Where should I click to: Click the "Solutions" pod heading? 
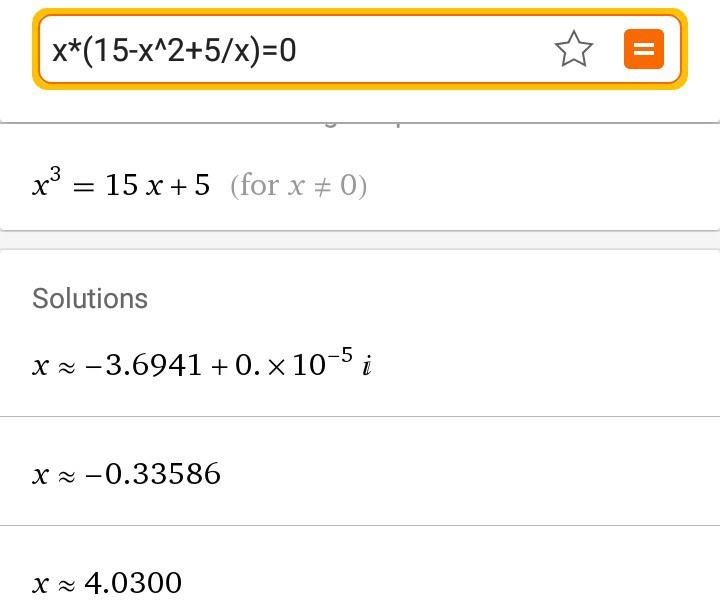(90, 298)
